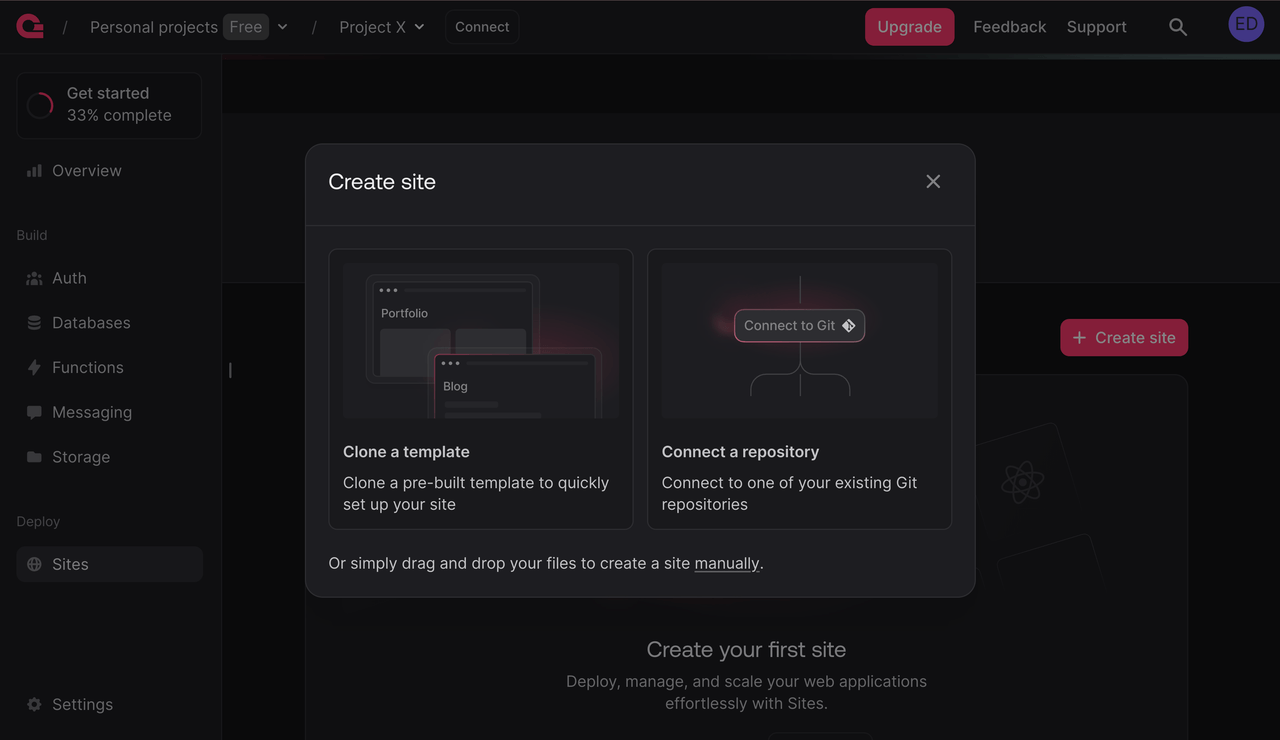Check the Get started progress indicator

pyautogui.click(x=108, y=104)
